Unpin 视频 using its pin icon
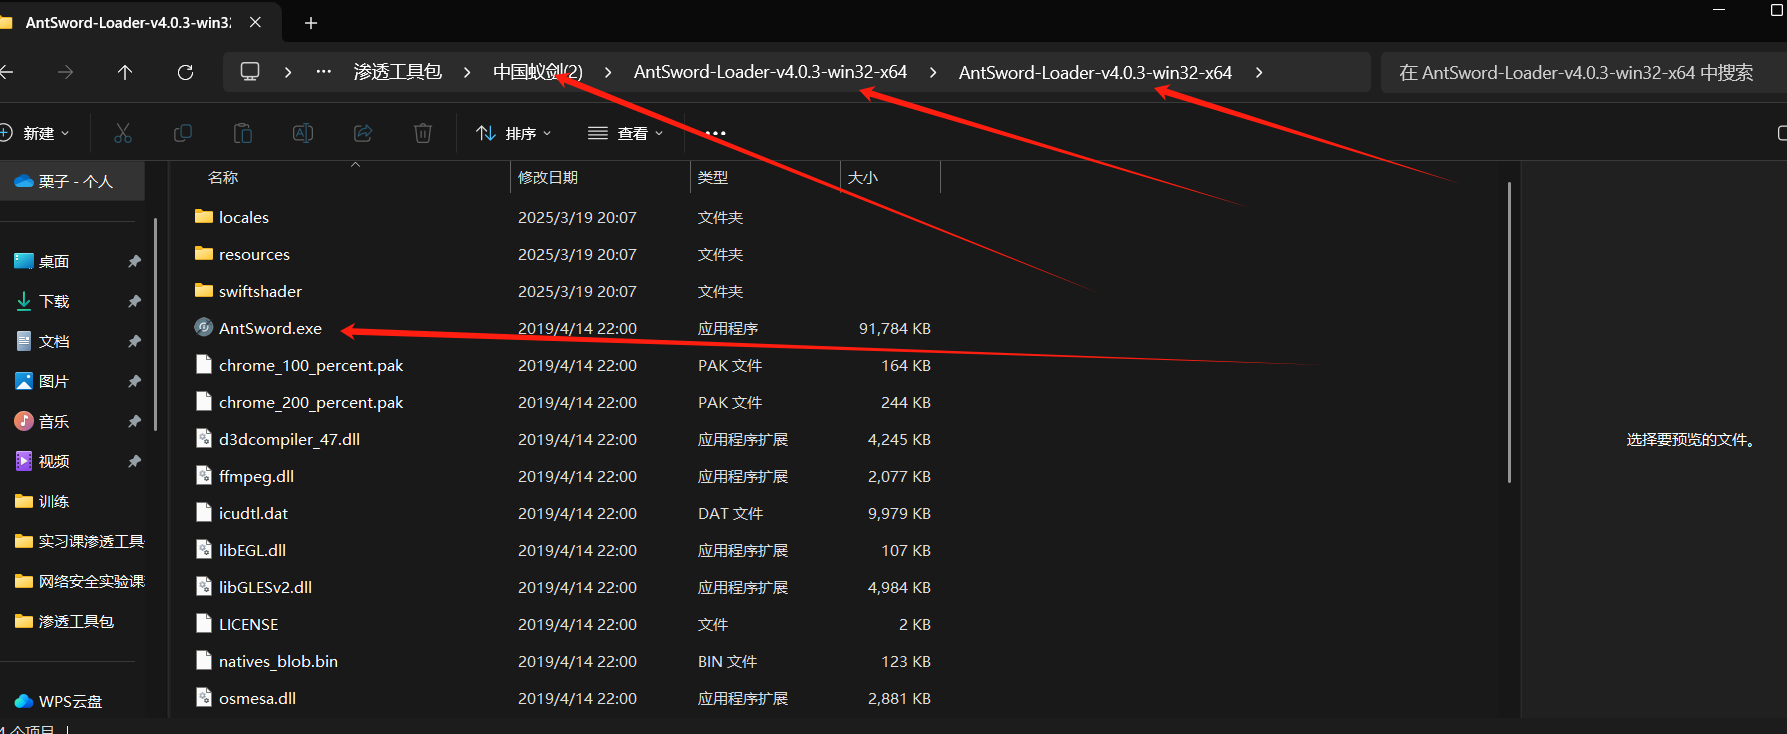1787x734 pixels. (134, 461)
